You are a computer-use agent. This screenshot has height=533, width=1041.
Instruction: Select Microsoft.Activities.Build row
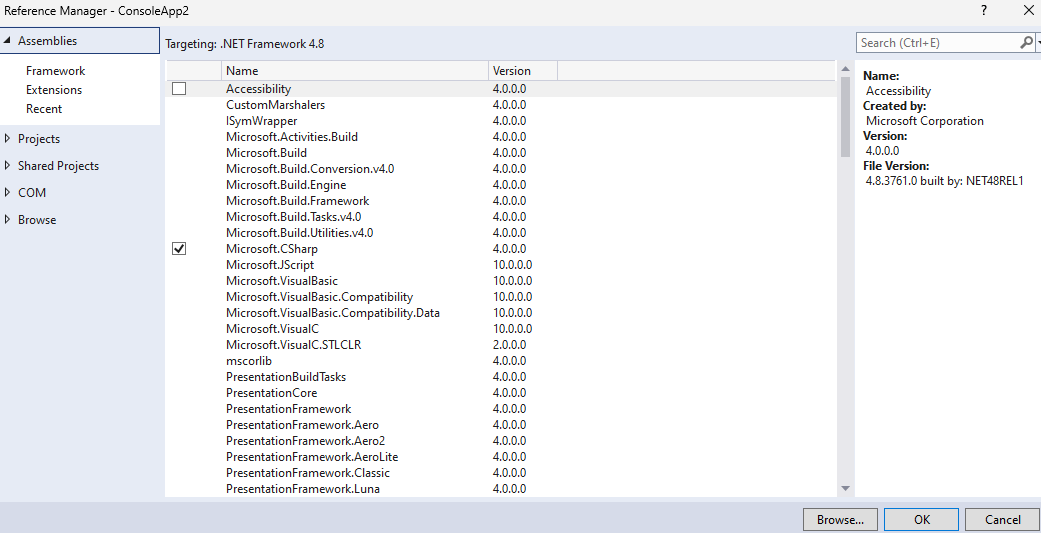coord(500,137)
